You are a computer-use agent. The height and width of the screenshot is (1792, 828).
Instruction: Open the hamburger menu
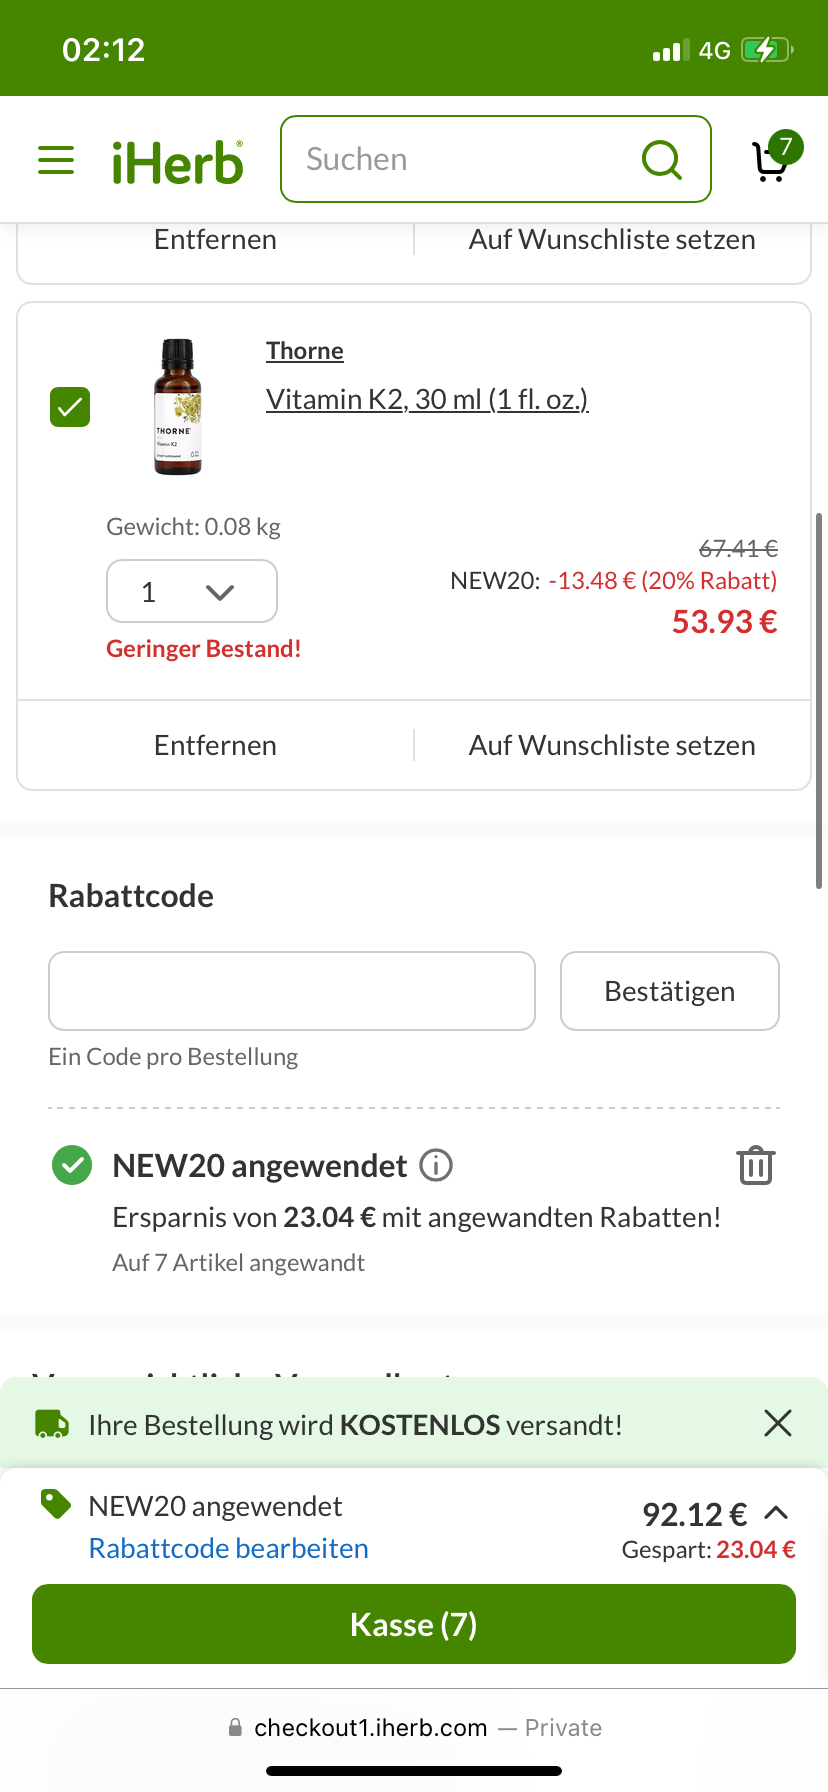[56, 160]
